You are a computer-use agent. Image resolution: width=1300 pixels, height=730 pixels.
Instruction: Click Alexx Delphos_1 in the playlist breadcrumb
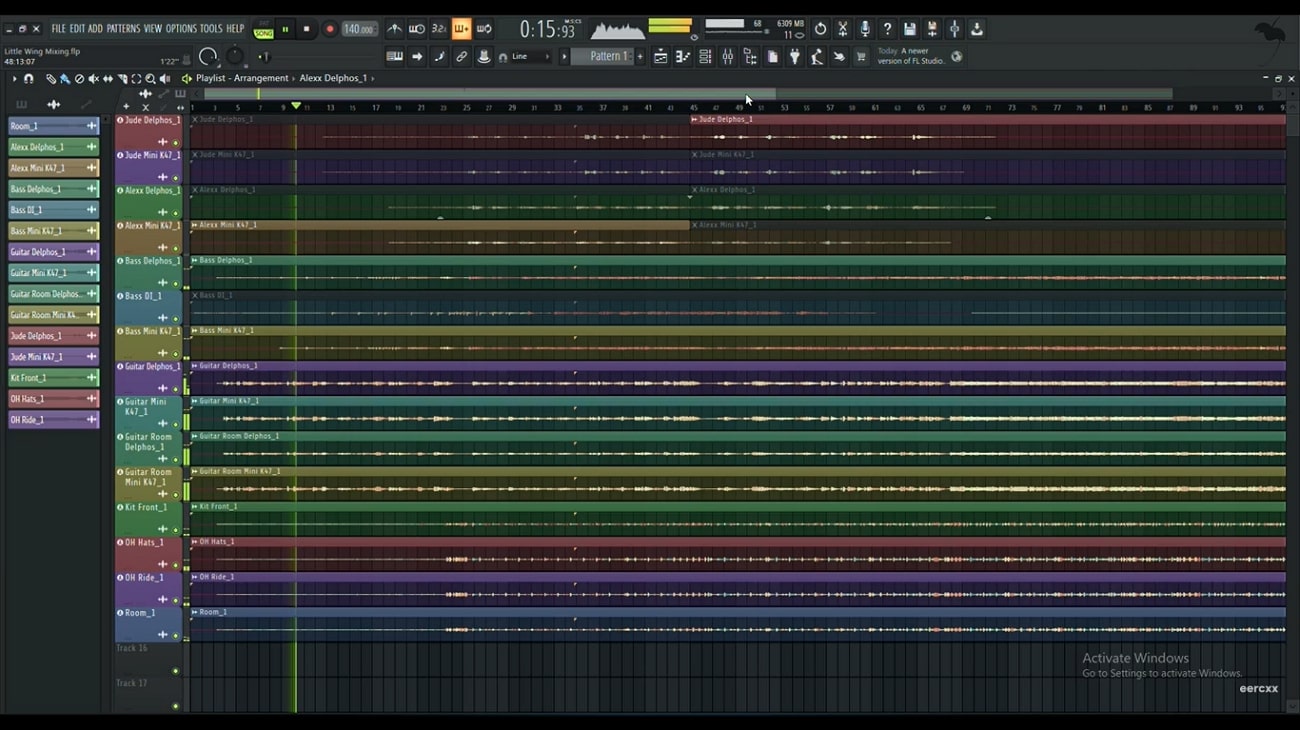click(x=333, y=78)
